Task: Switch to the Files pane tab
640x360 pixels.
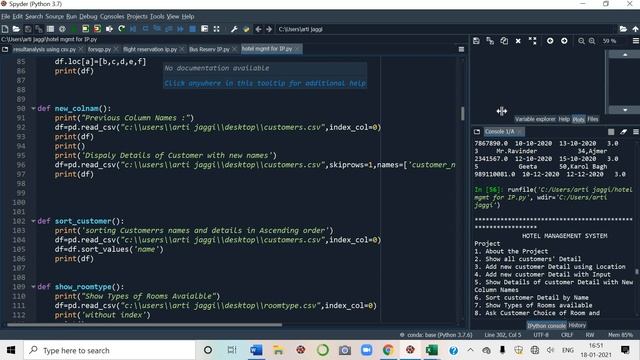Action: (x=593, y=119)
